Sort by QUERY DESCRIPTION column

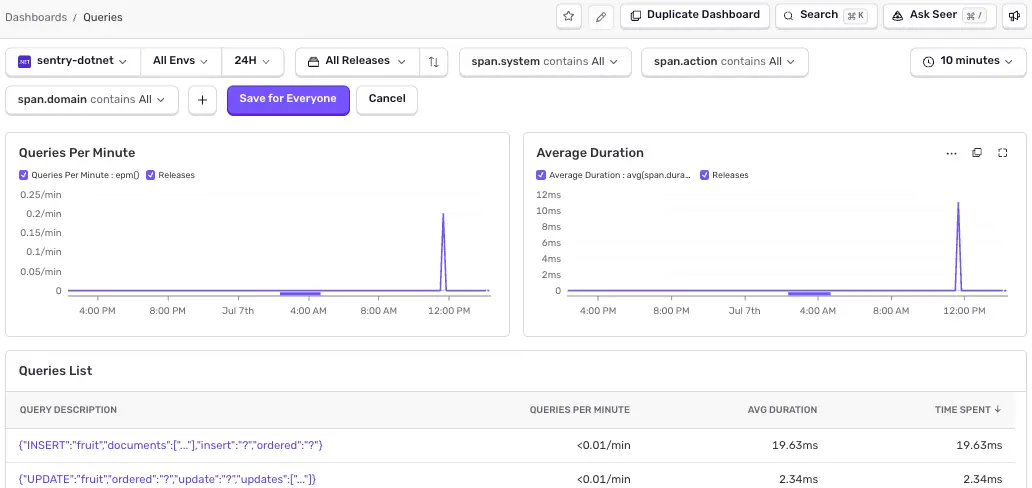68,410
